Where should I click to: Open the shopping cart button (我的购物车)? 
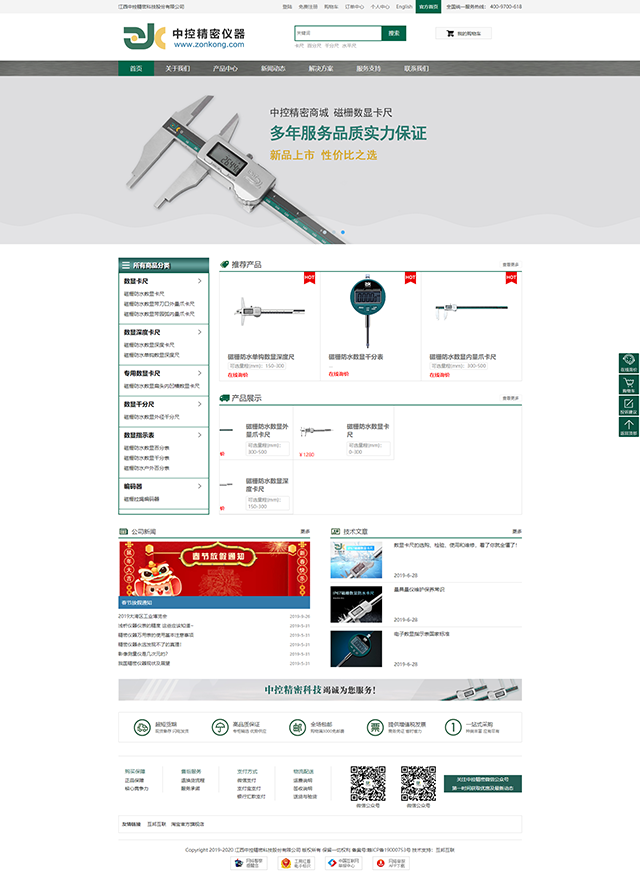coord(463,33)
